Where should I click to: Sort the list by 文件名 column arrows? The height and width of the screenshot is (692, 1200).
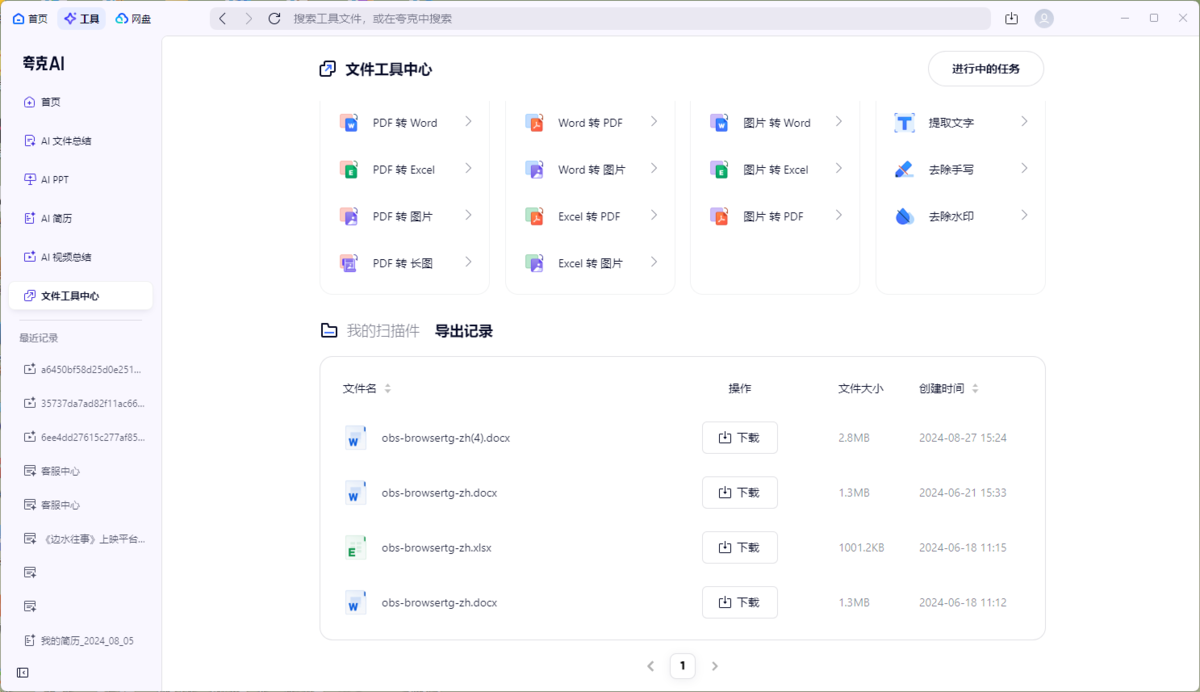388,389
